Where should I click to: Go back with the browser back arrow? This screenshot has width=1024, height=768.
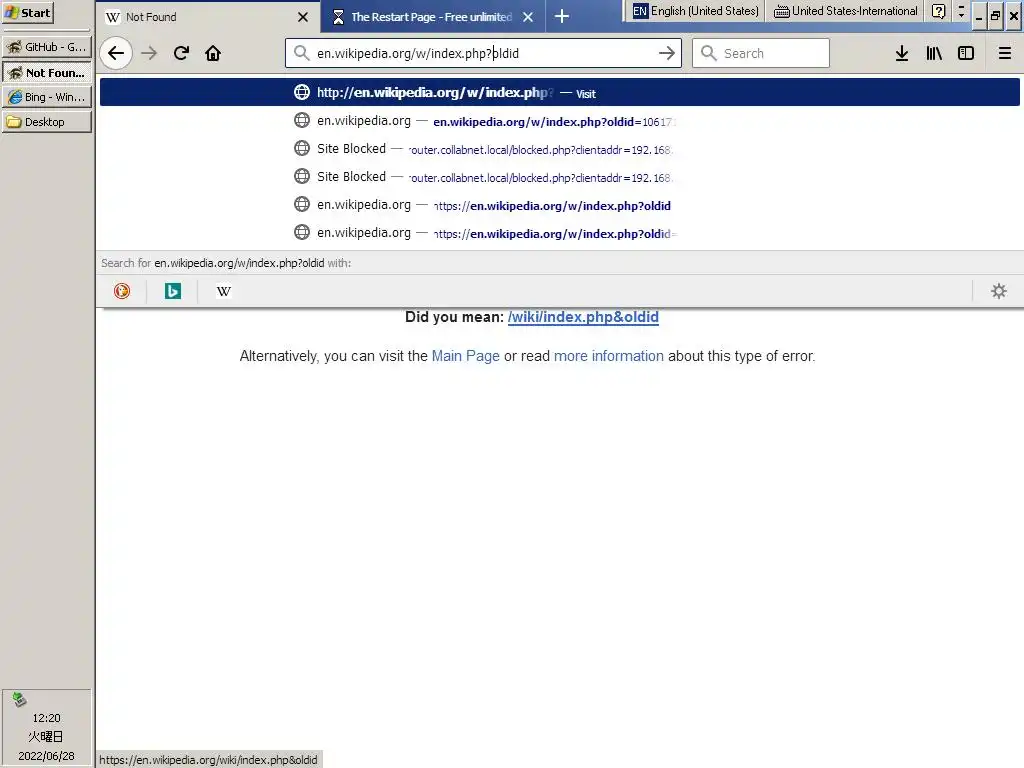coord(116,54)
